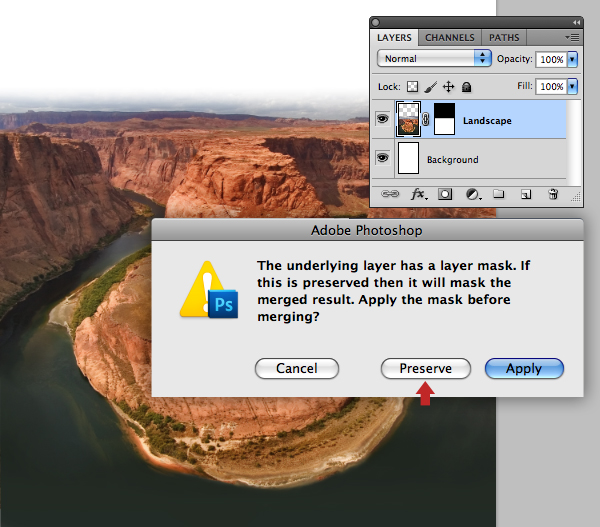
Task: Open the Fill slider arrow
Action: pos(572,86)
